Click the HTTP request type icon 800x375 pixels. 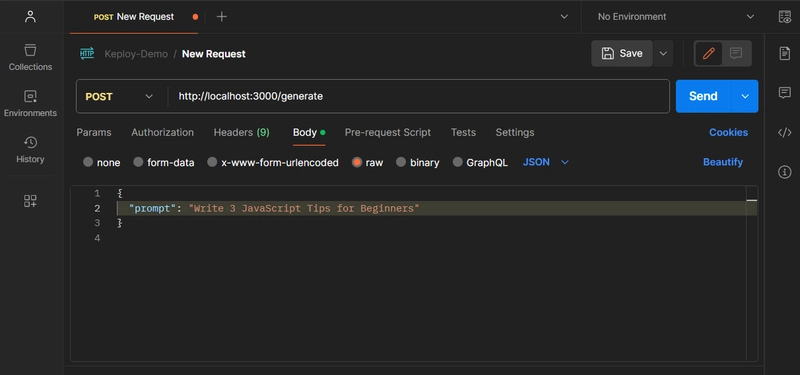click(87, 54)
